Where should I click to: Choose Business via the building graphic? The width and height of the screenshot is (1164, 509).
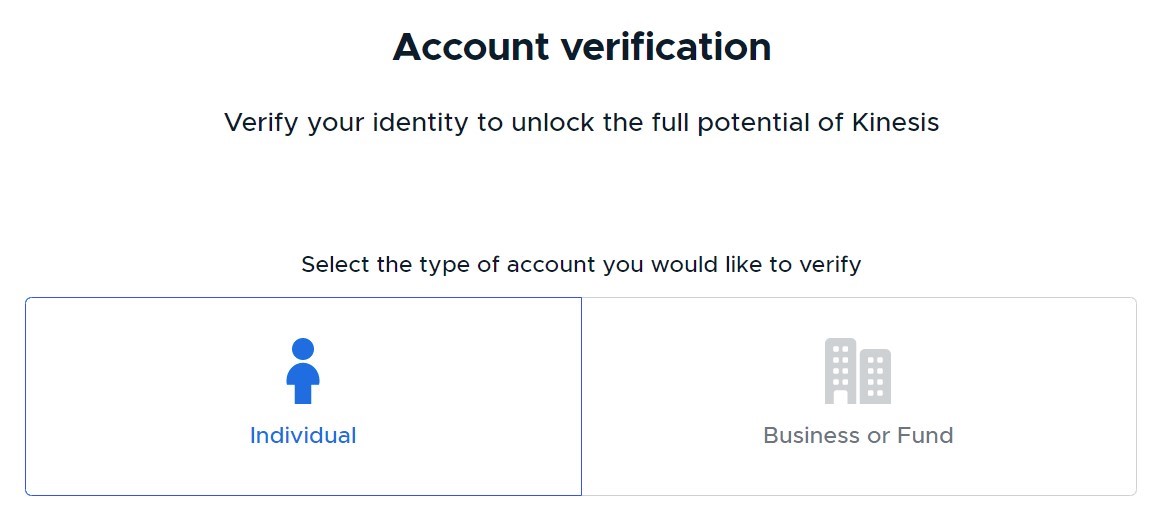coord(857,371)
